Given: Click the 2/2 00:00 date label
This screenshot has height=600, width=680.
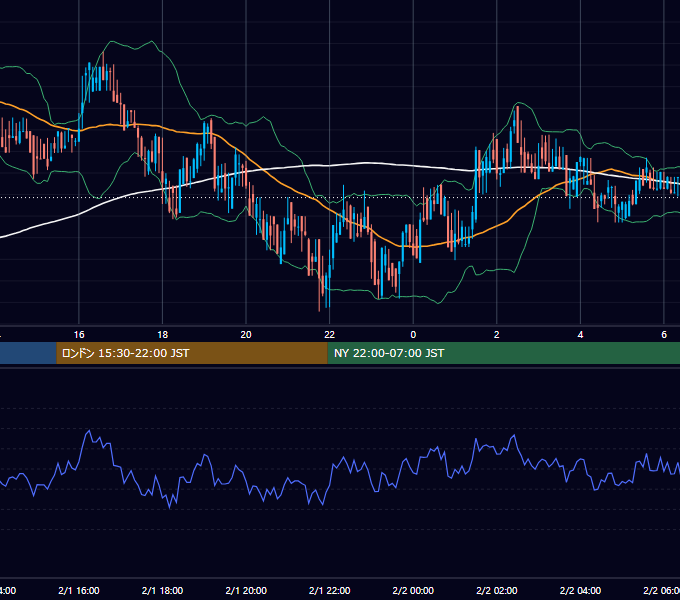Looking at the screenshot, I should [x=413, y=590].
